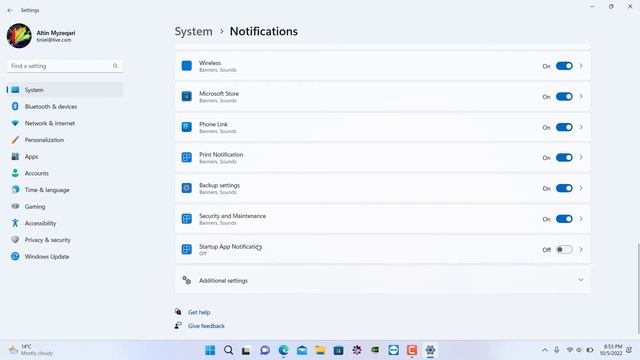Viewport: 640px width, 360px height.
Task: Open the Chat app in taskbar
Action: coord(265,350)
